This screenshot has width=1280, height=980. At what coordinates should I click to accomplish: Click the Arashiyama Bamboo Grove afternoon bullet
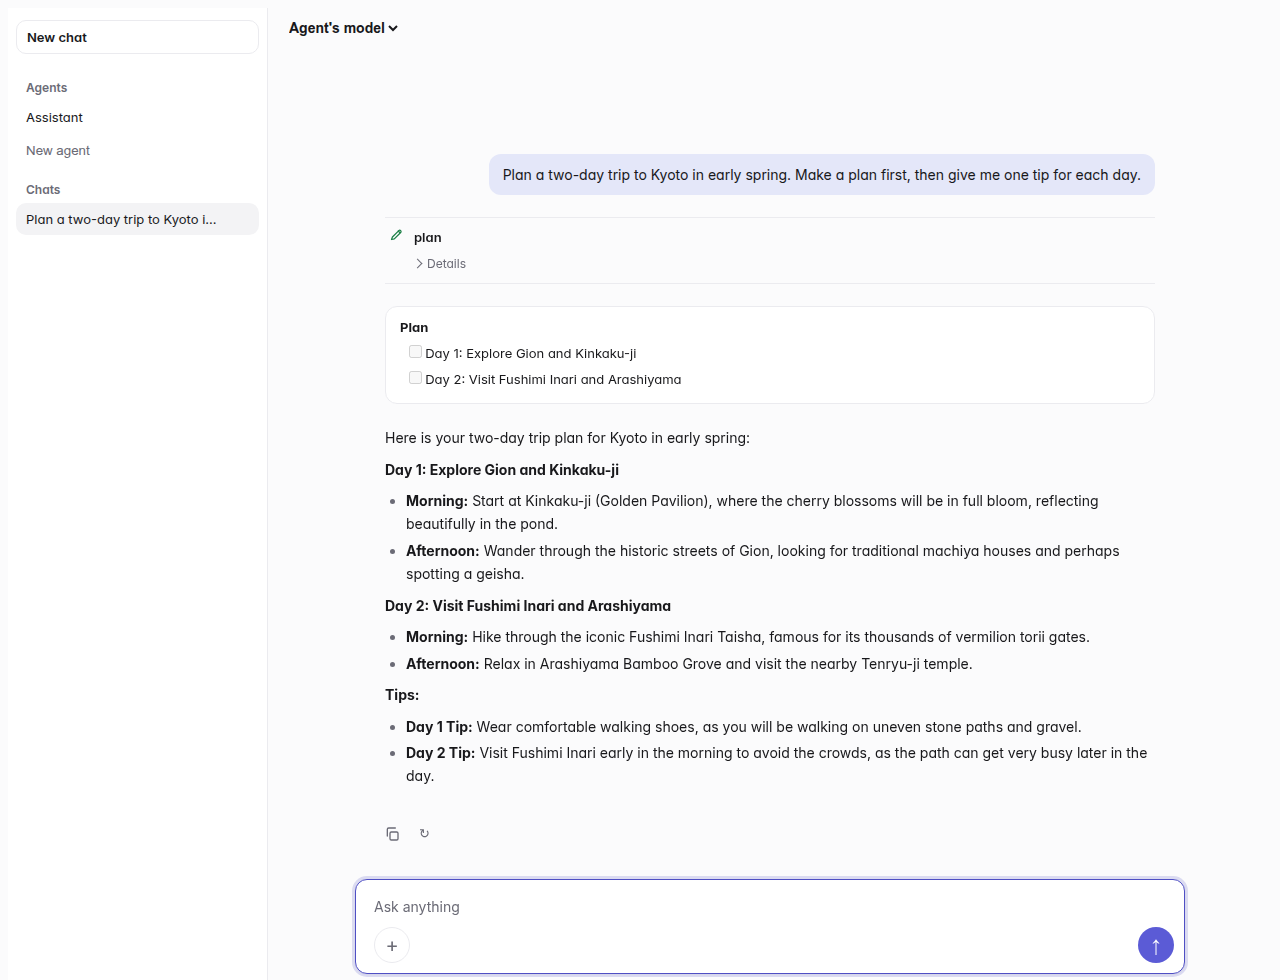pos(689,664)
